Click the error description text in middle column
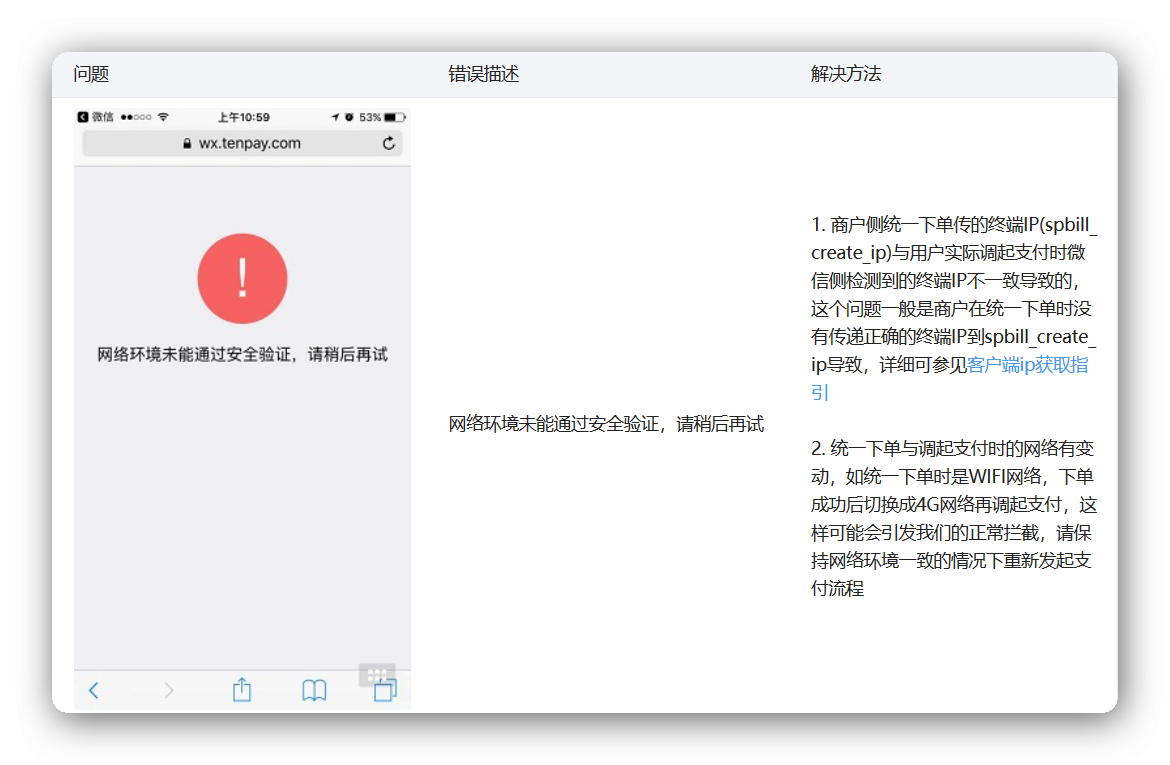 click(606, 424)
